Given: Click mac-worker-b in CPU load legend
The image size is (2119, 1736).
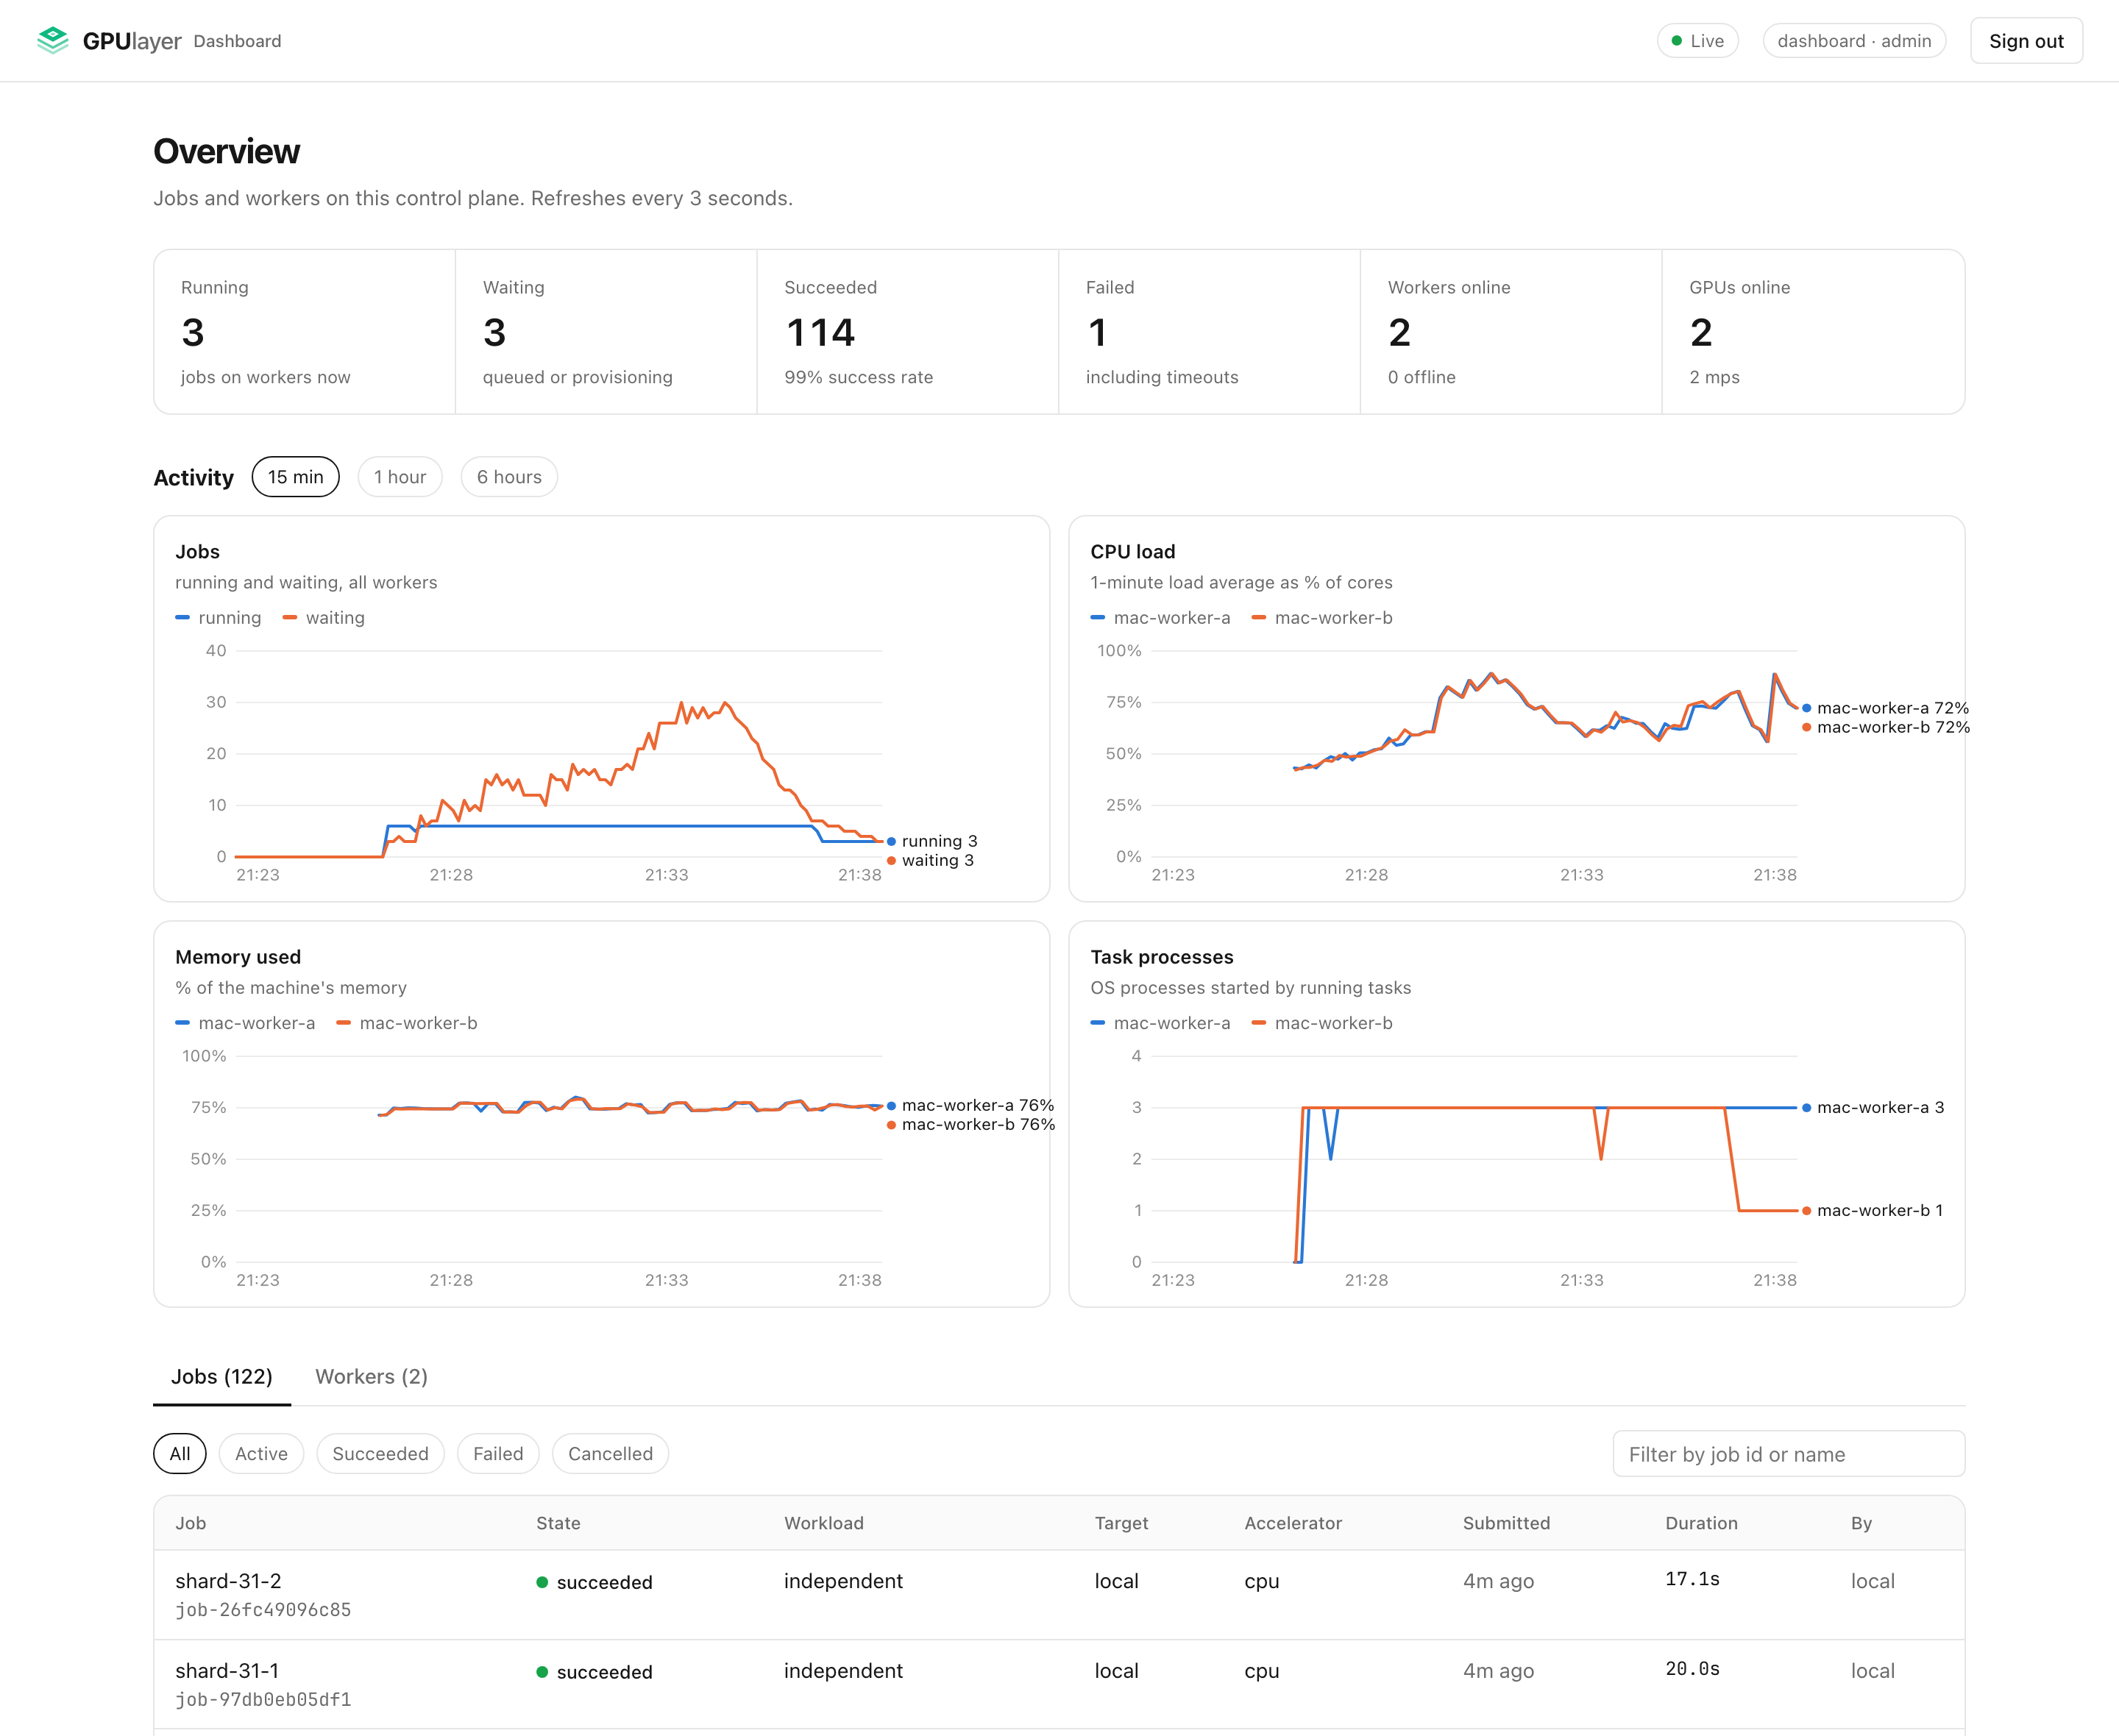Looking at the screenshot, I should pos(1322,618).
